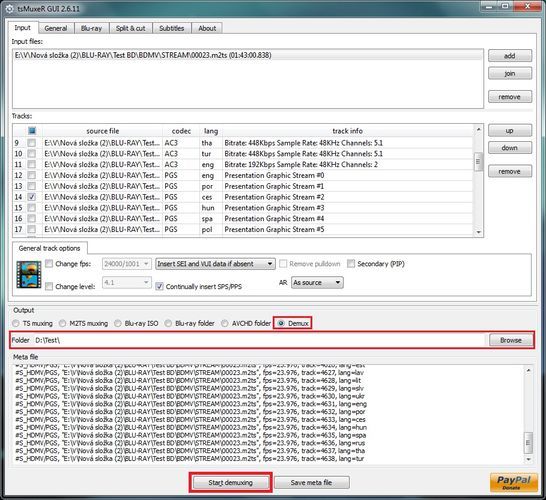546x500 pixels.
Task: Select M2TS muxing output option
Action: pos(62,323)
